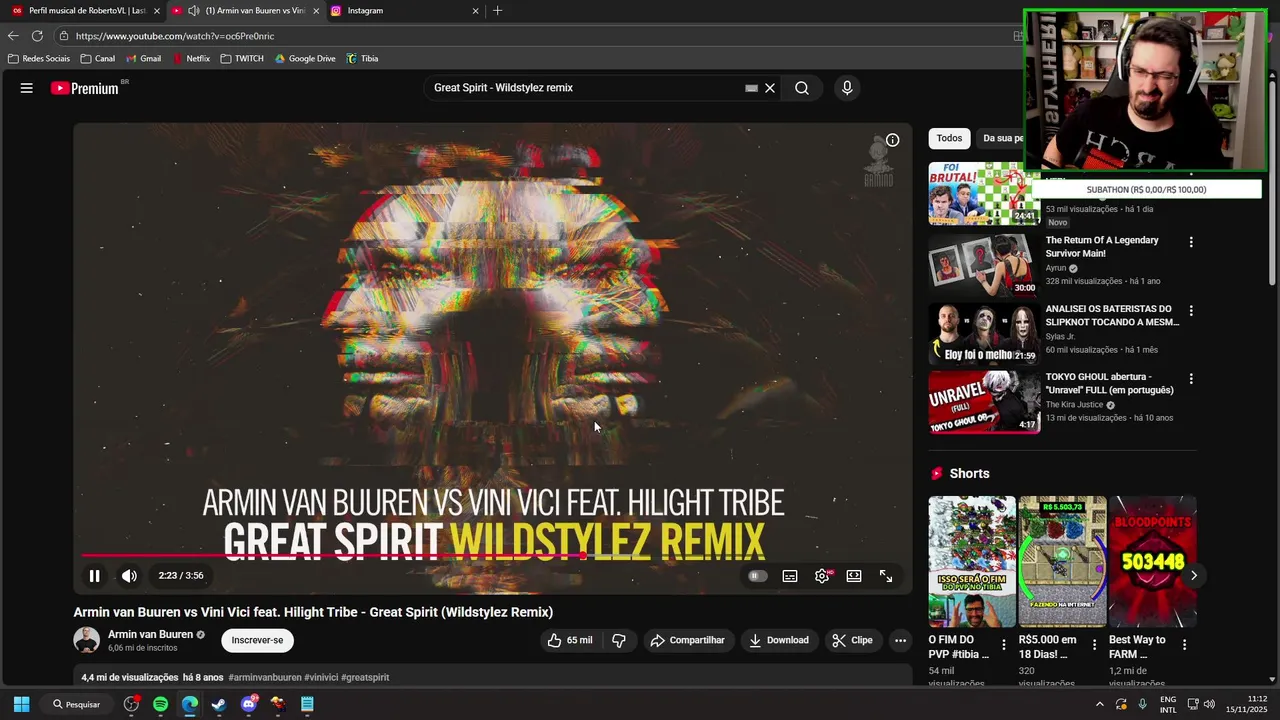This screenshot has width=1280, height=720.
Task: Open Armin van Buuren channel avatar
Action: click(x=87, y=640)
